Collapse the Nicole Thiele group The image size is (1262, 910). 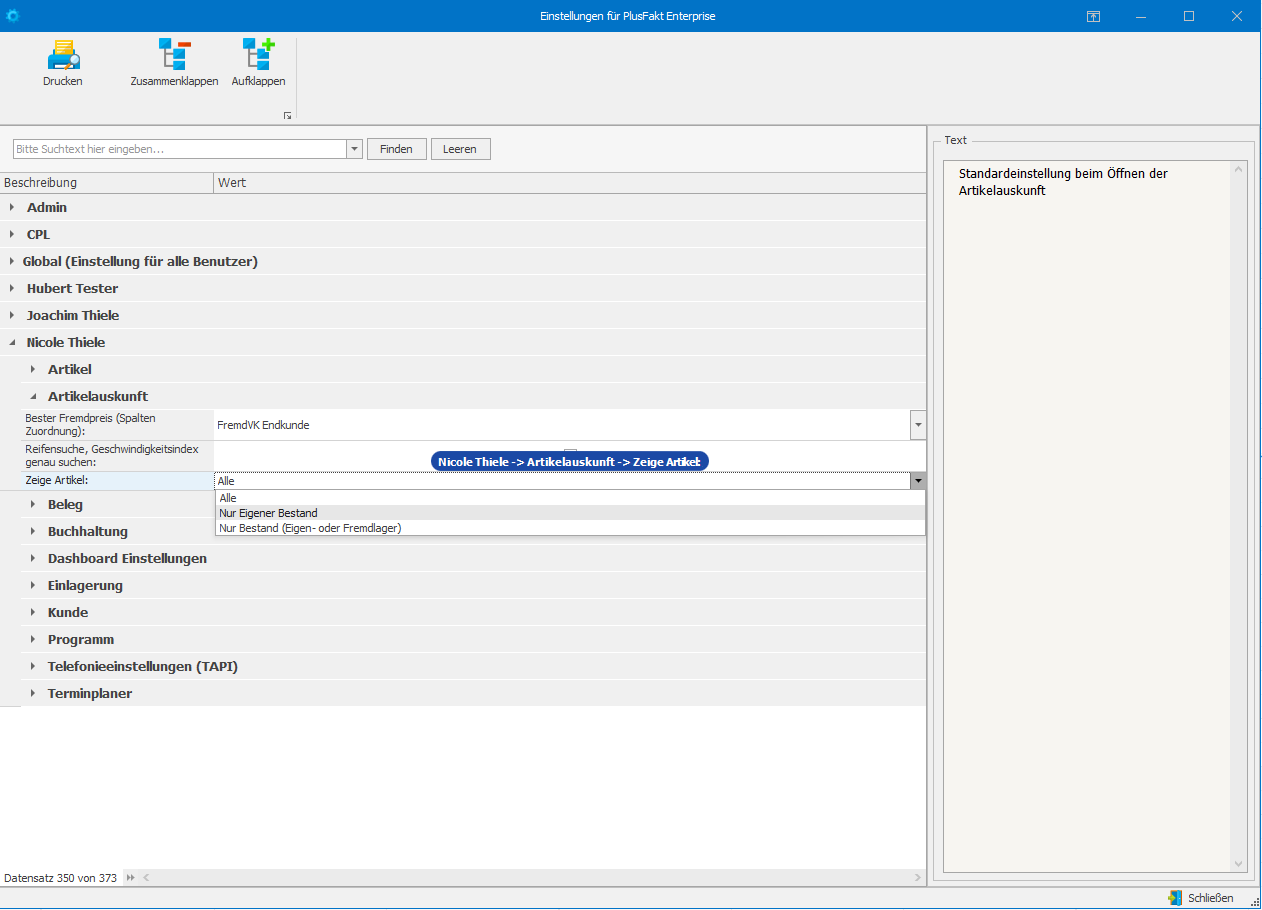[x=12, y=343]
